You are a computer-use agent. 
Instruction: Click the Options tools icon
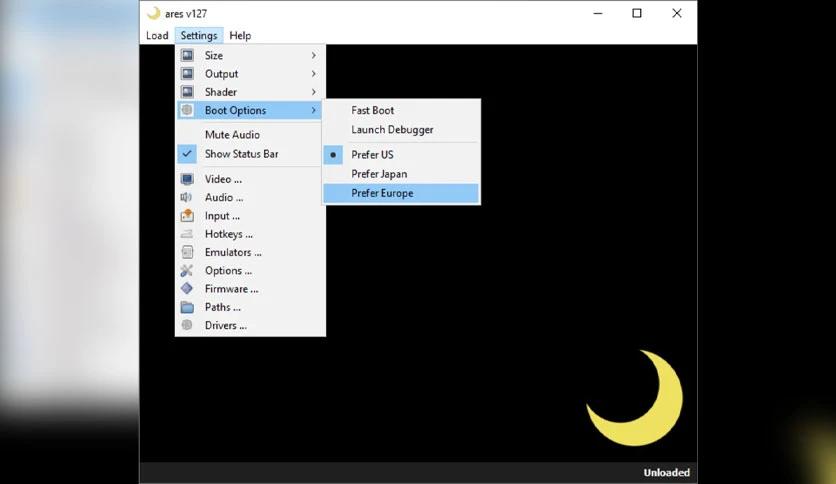187,270
